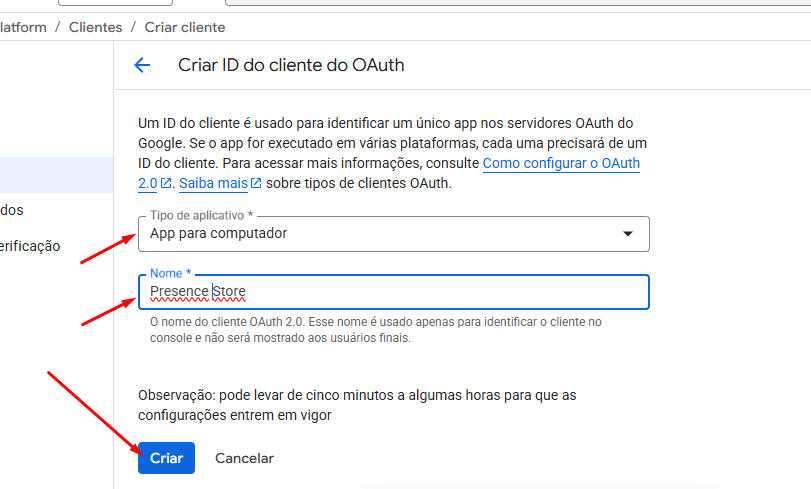Open external link icon beside "2.0"
The width and height of the screenshot is (811, 489).
tap(166, 183)
